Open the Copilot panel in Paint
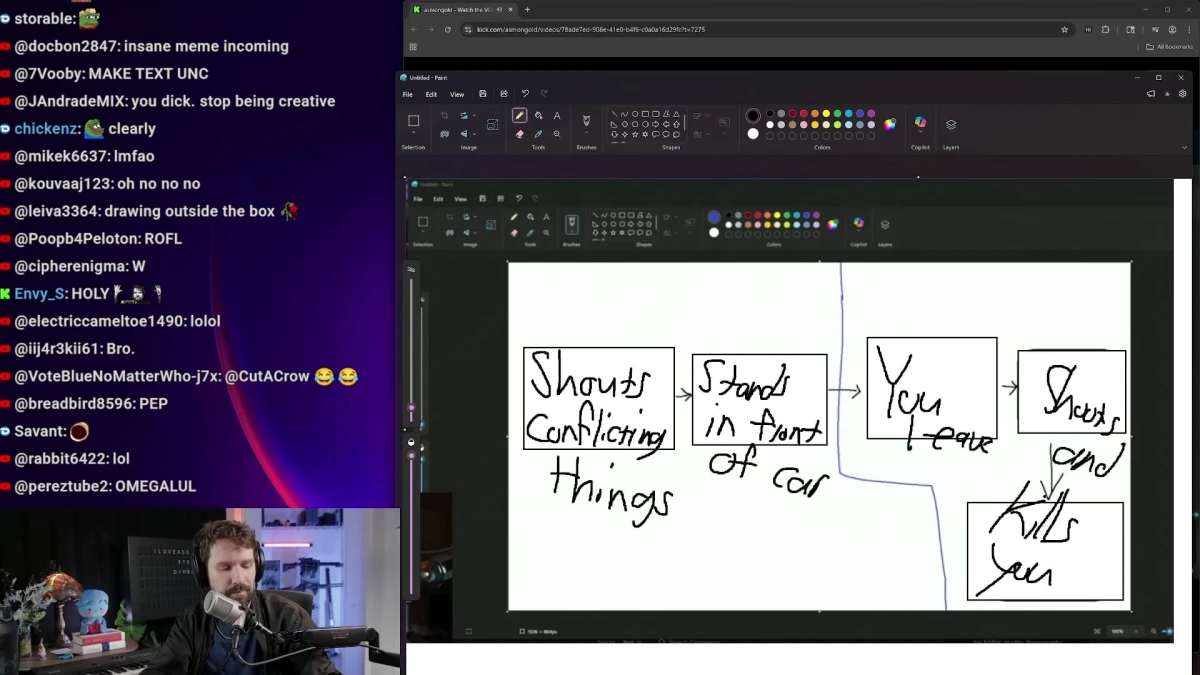This screenshot has width=1200, height=675. click(919, 122)
